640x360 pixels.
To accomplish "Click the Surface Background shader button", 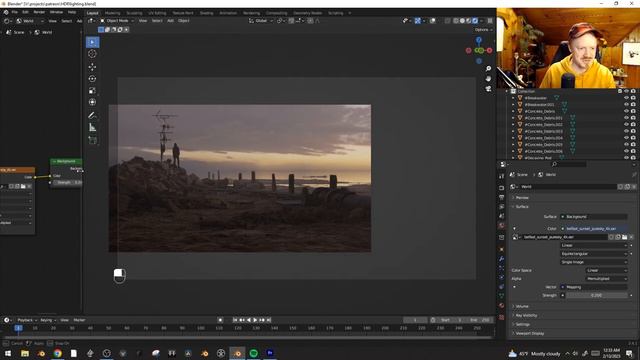I will (x=594, y=217).
